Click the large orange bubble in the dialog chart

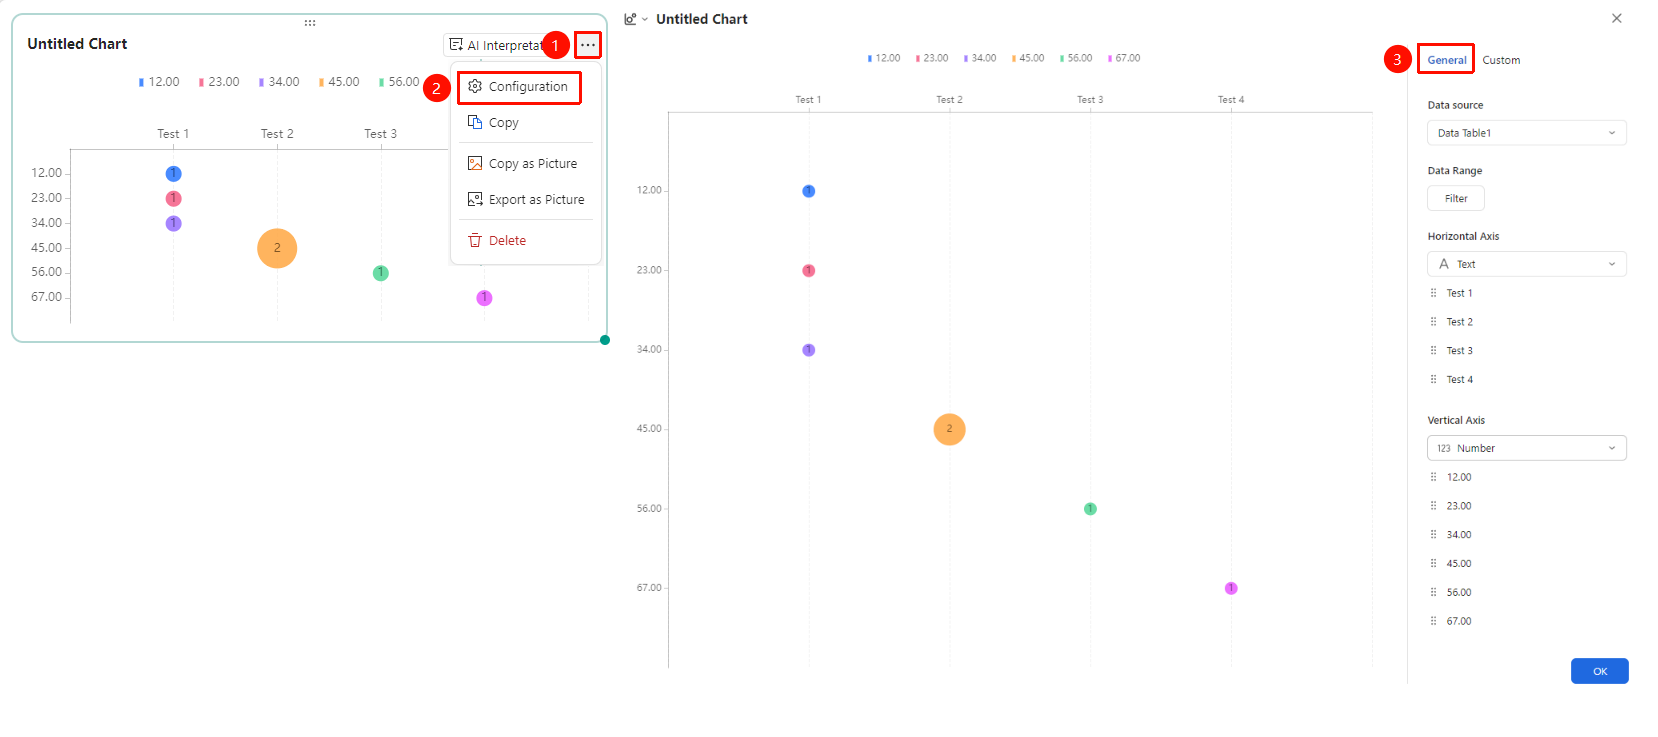coord(949,429)
